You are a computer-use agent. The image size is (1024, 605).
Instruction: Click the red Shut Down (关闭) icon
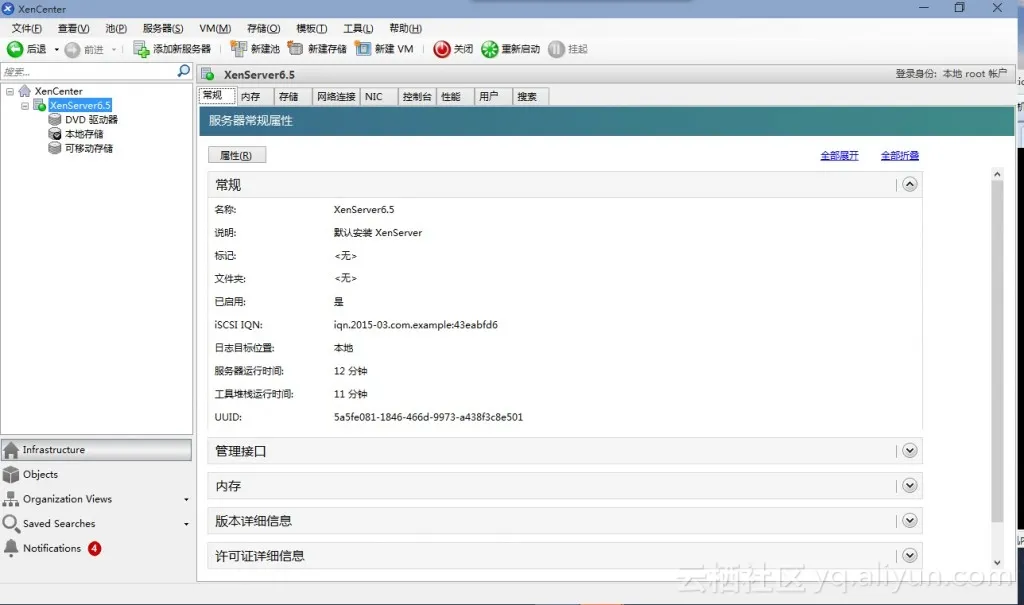[x=442, y=49]
